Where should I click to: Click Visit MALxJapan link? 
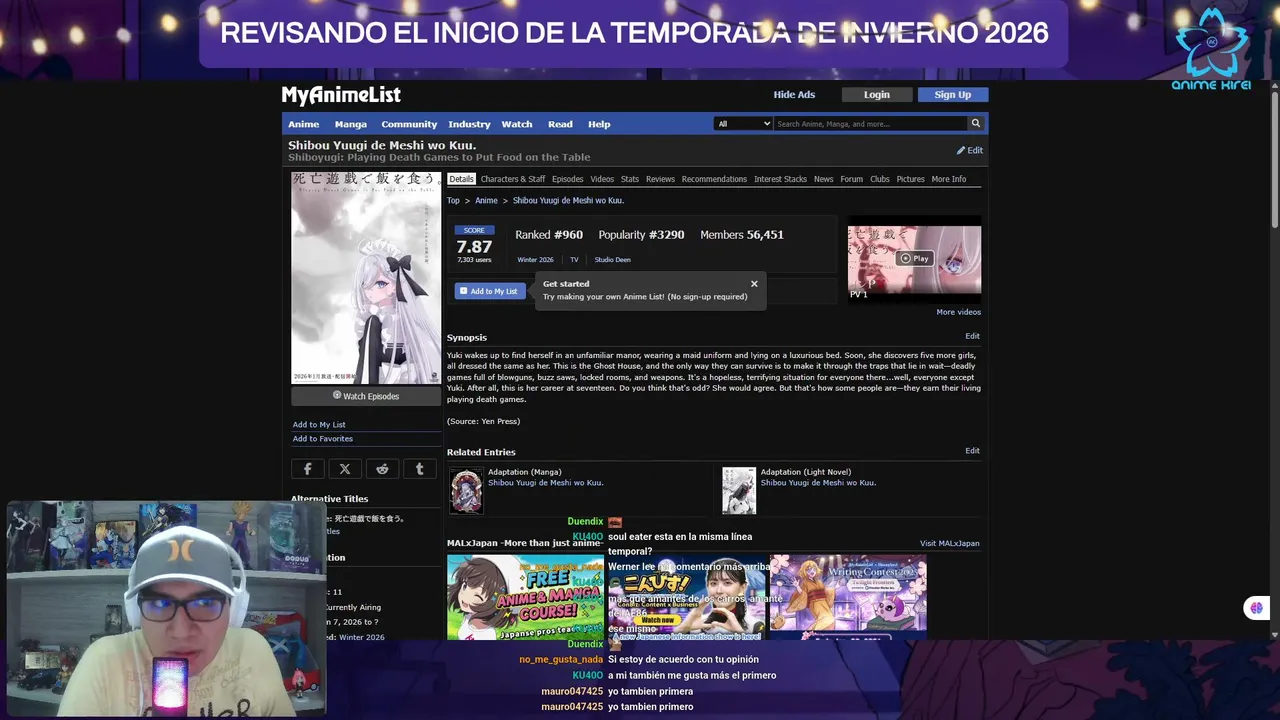[x=949, y=543]
